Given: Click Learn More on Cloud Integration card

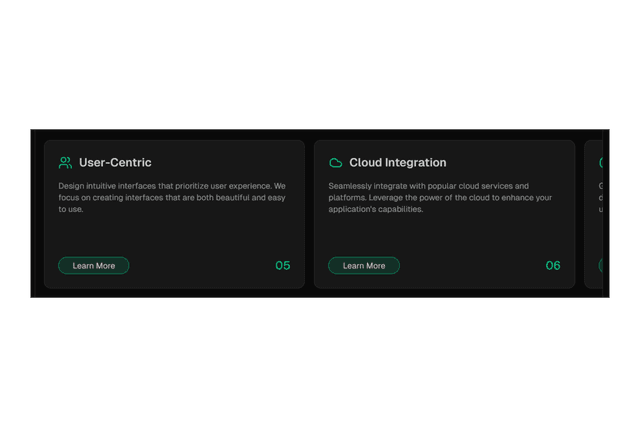Looking at the screenshot, I should click(x=364, y=266).
